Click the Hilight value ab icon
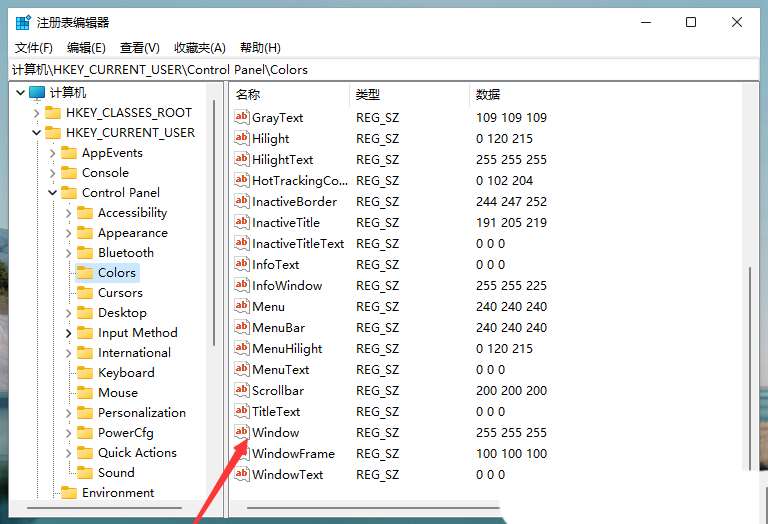This screenshot has height=524, width=768. 241,138
